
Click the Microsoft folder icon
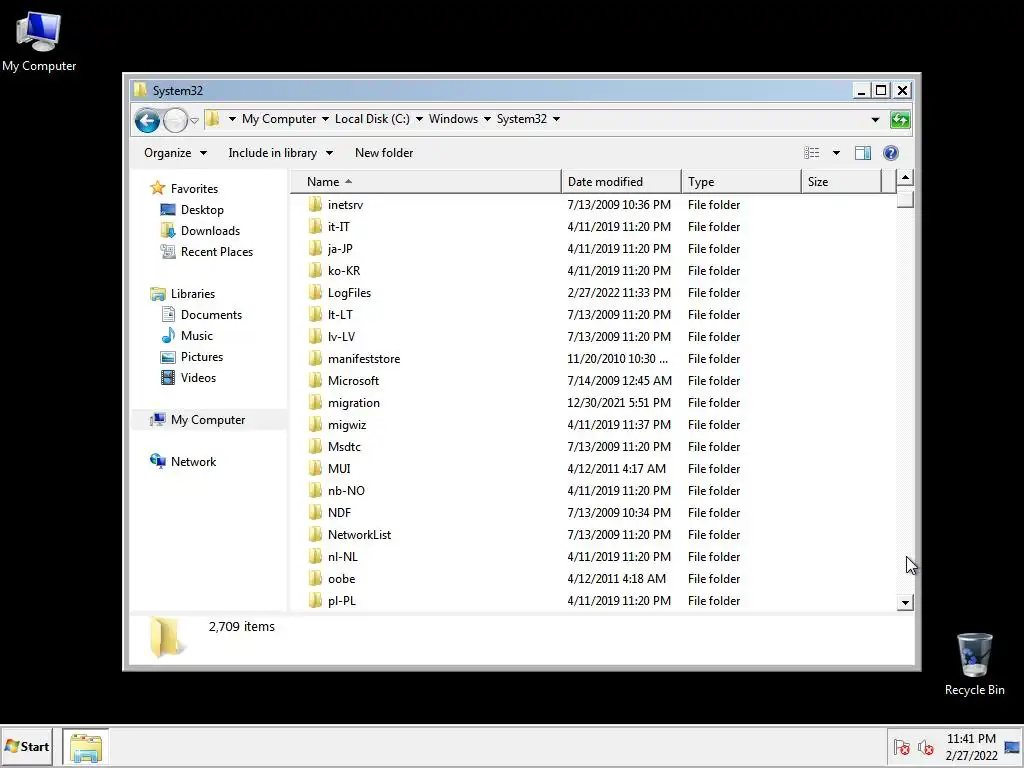[x=315, y=380]
